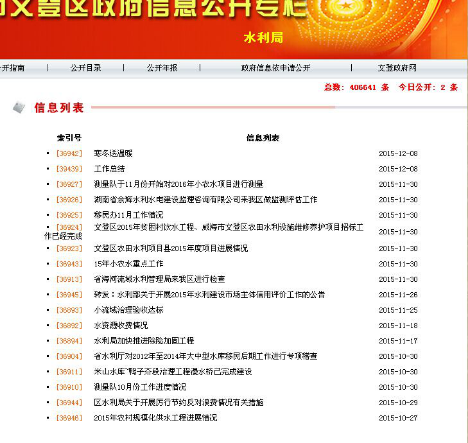Go to 文登政府网 from navigation bar
Image resolution: width=468 pixels, height=443 pixels.
tap(397, 68)
